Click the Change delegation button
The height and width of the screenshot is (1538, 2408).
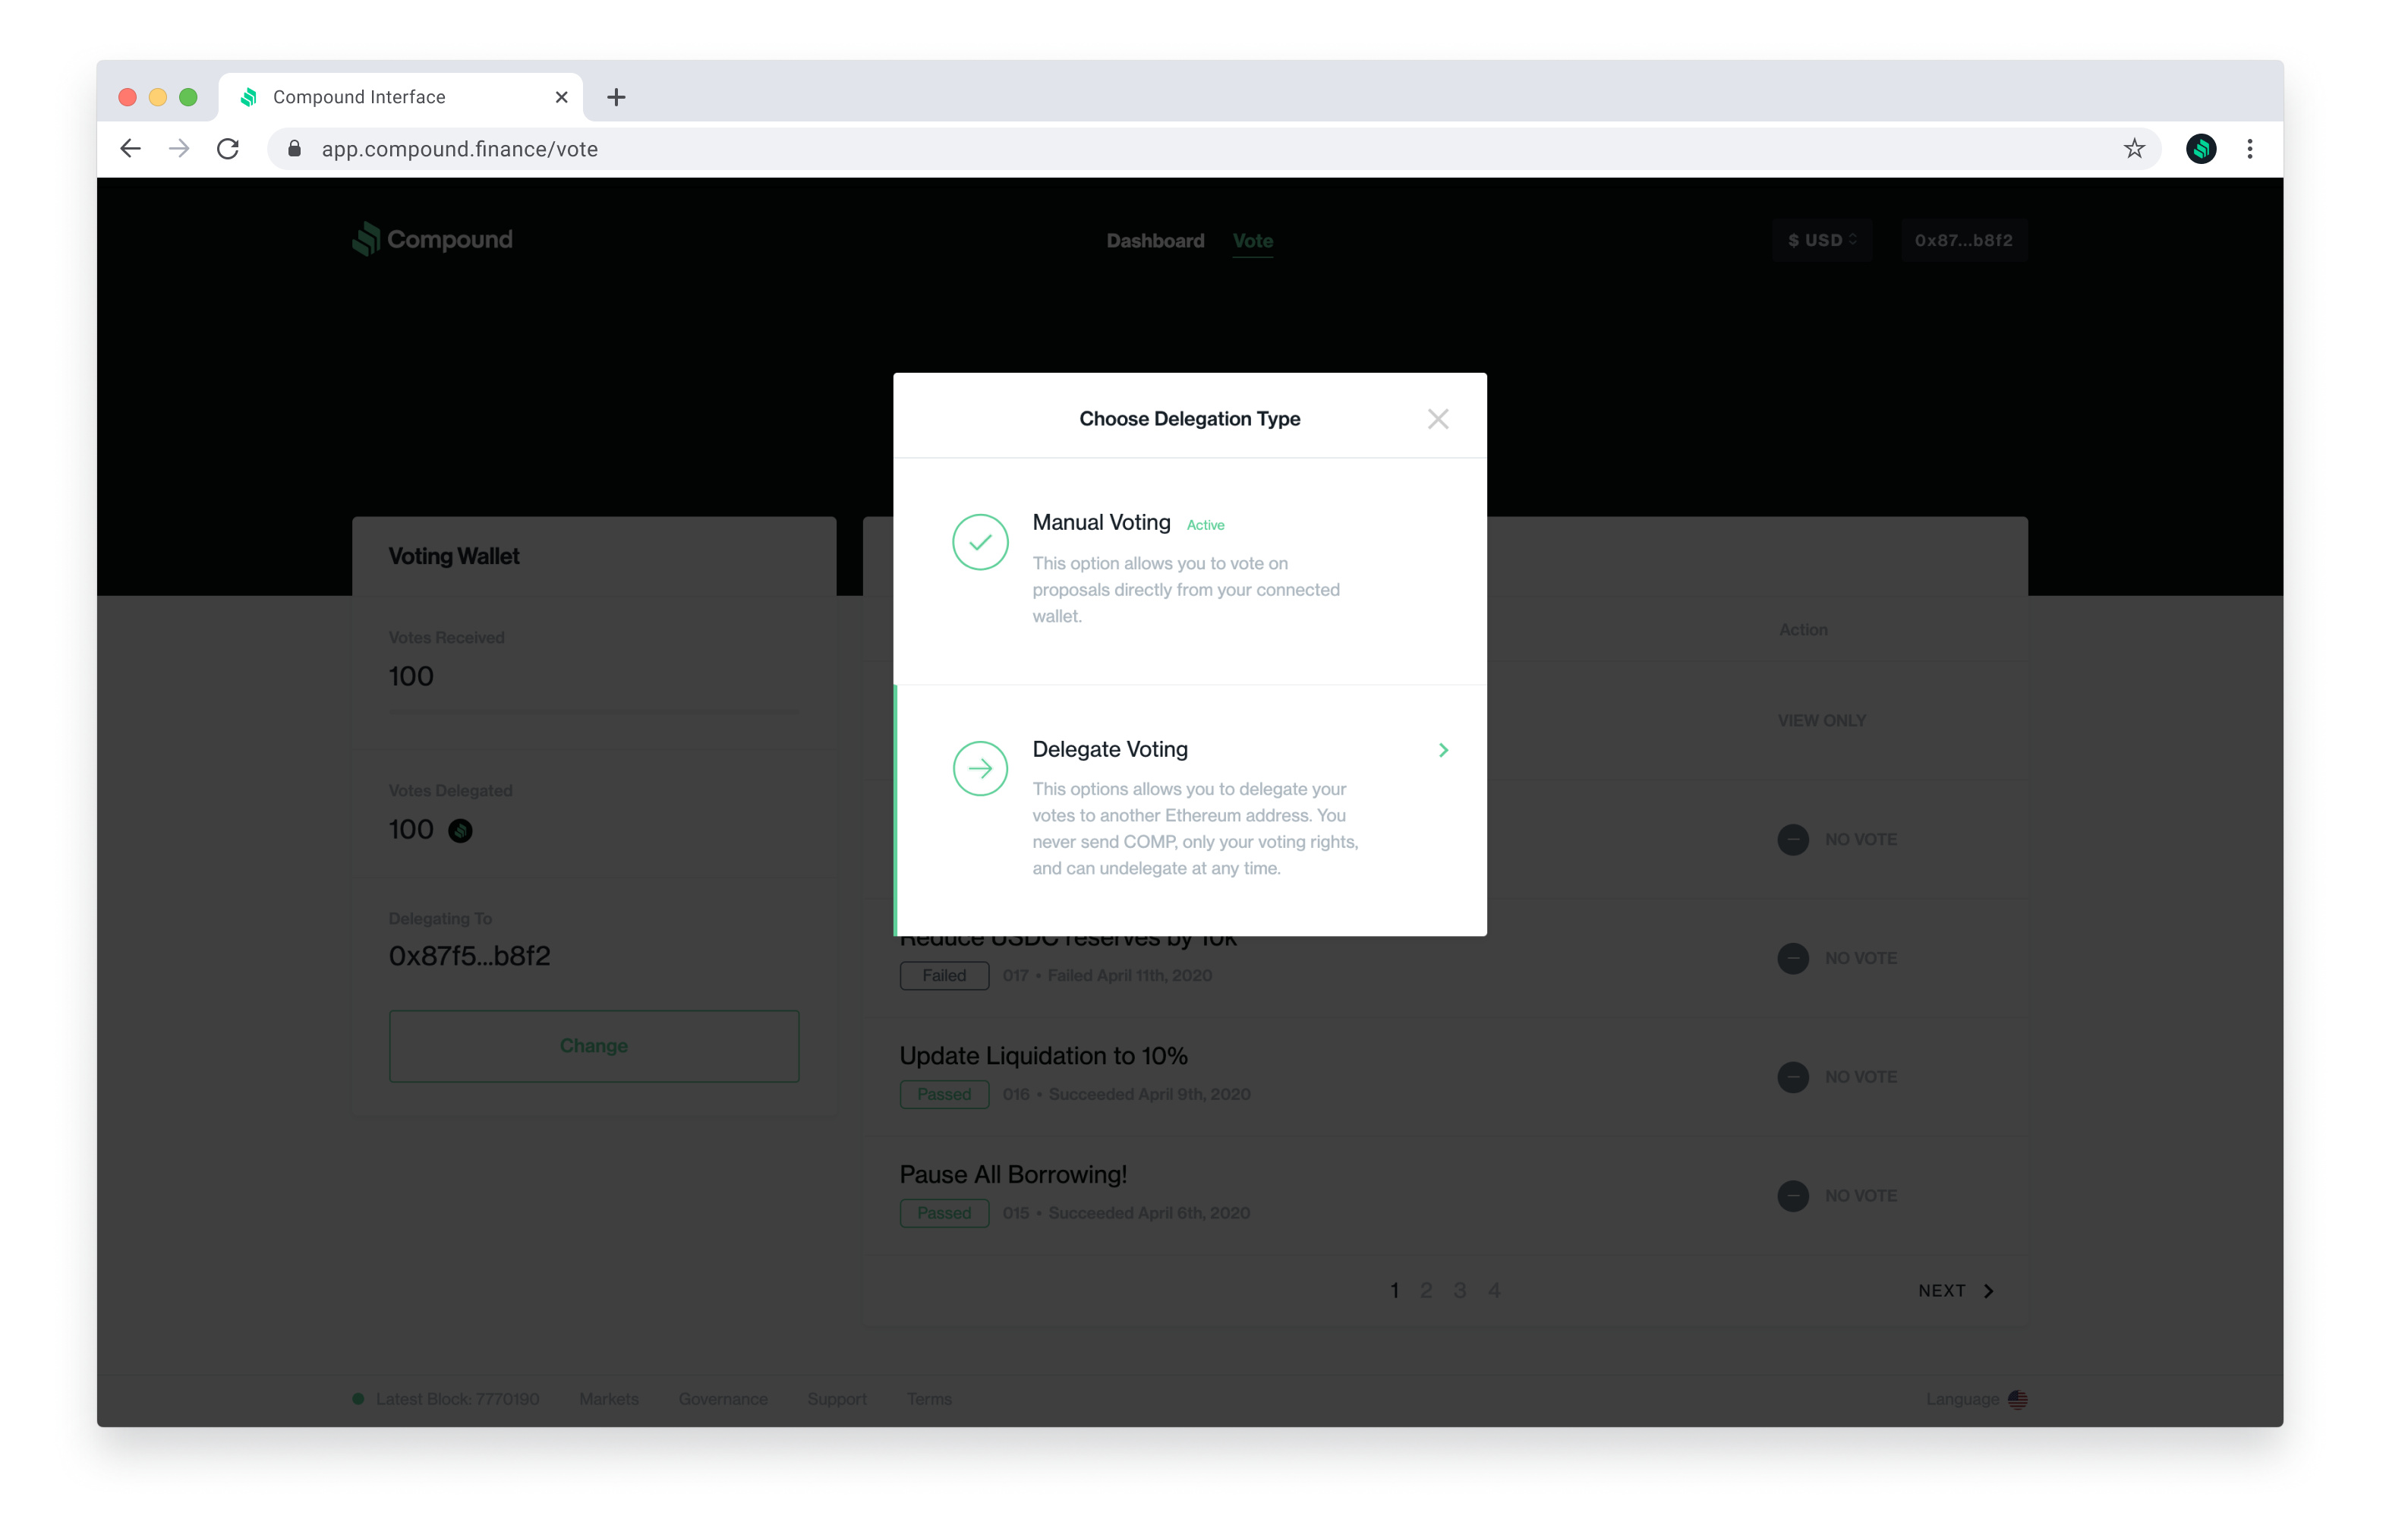pos(594,1046)
